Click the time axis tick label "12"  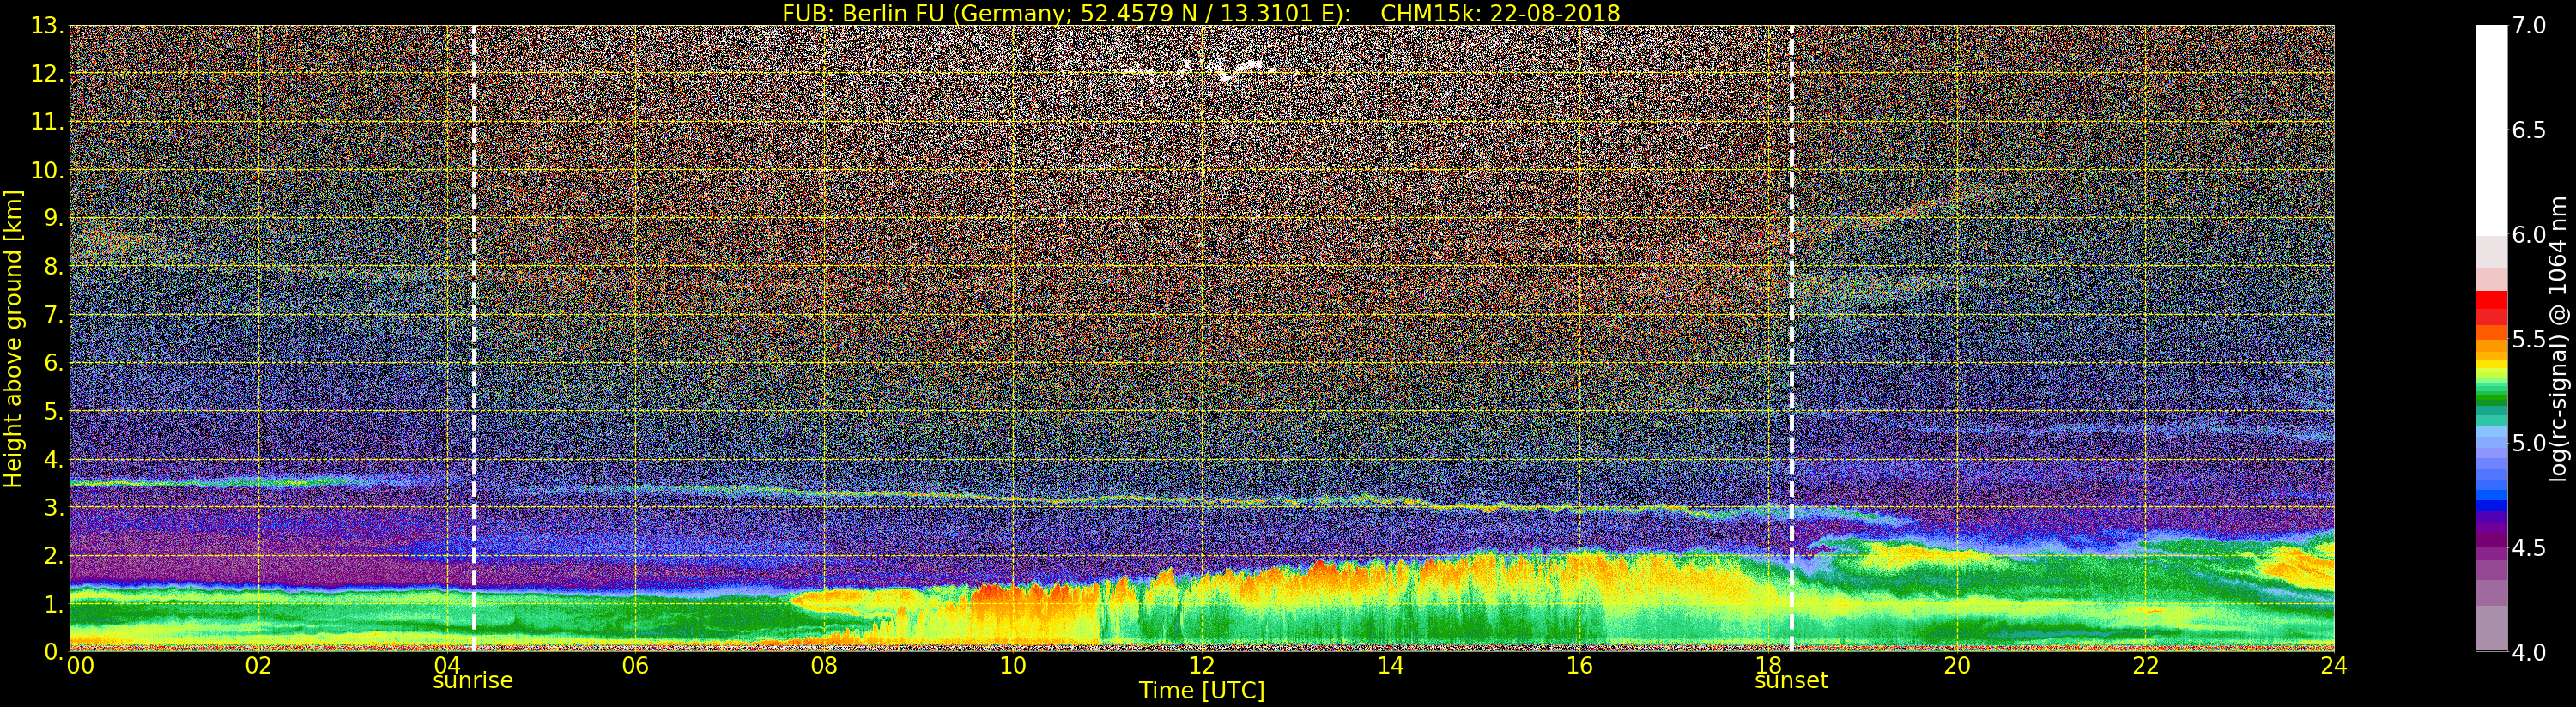(1201, 666)
